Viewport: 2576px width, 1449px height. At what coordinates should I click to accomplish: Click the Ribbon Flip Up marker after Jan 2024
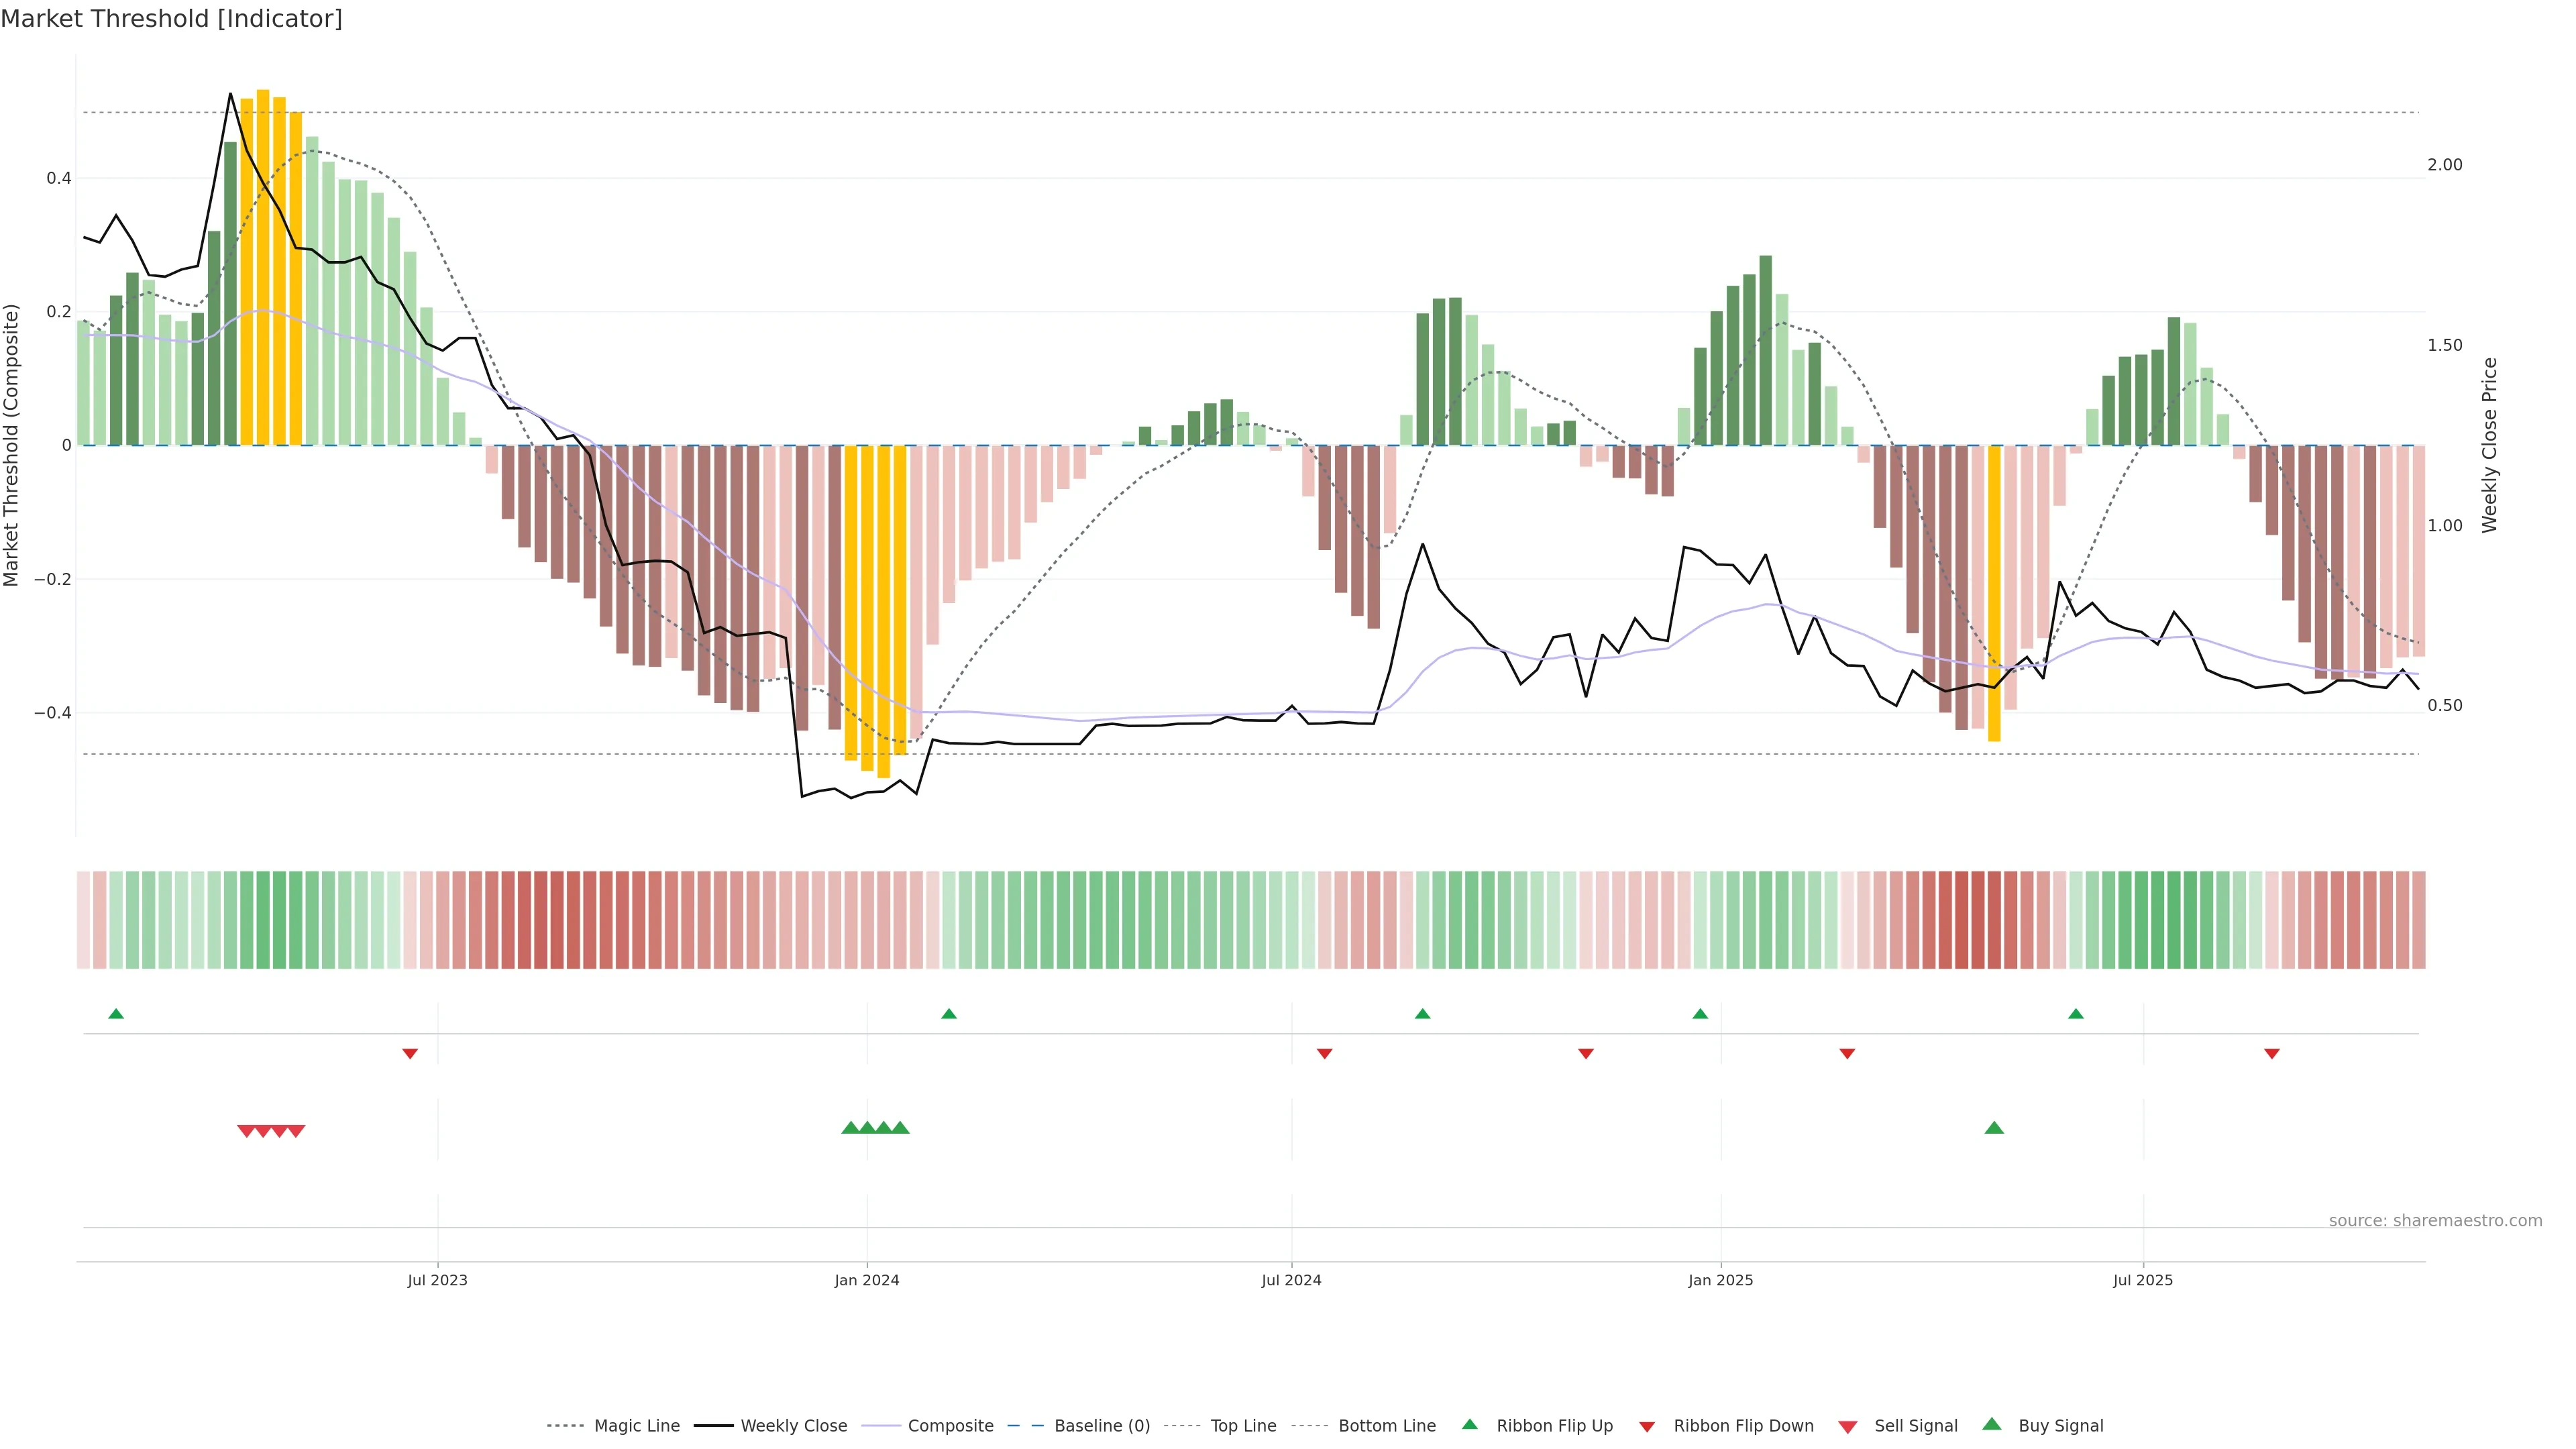point(949,1014)
